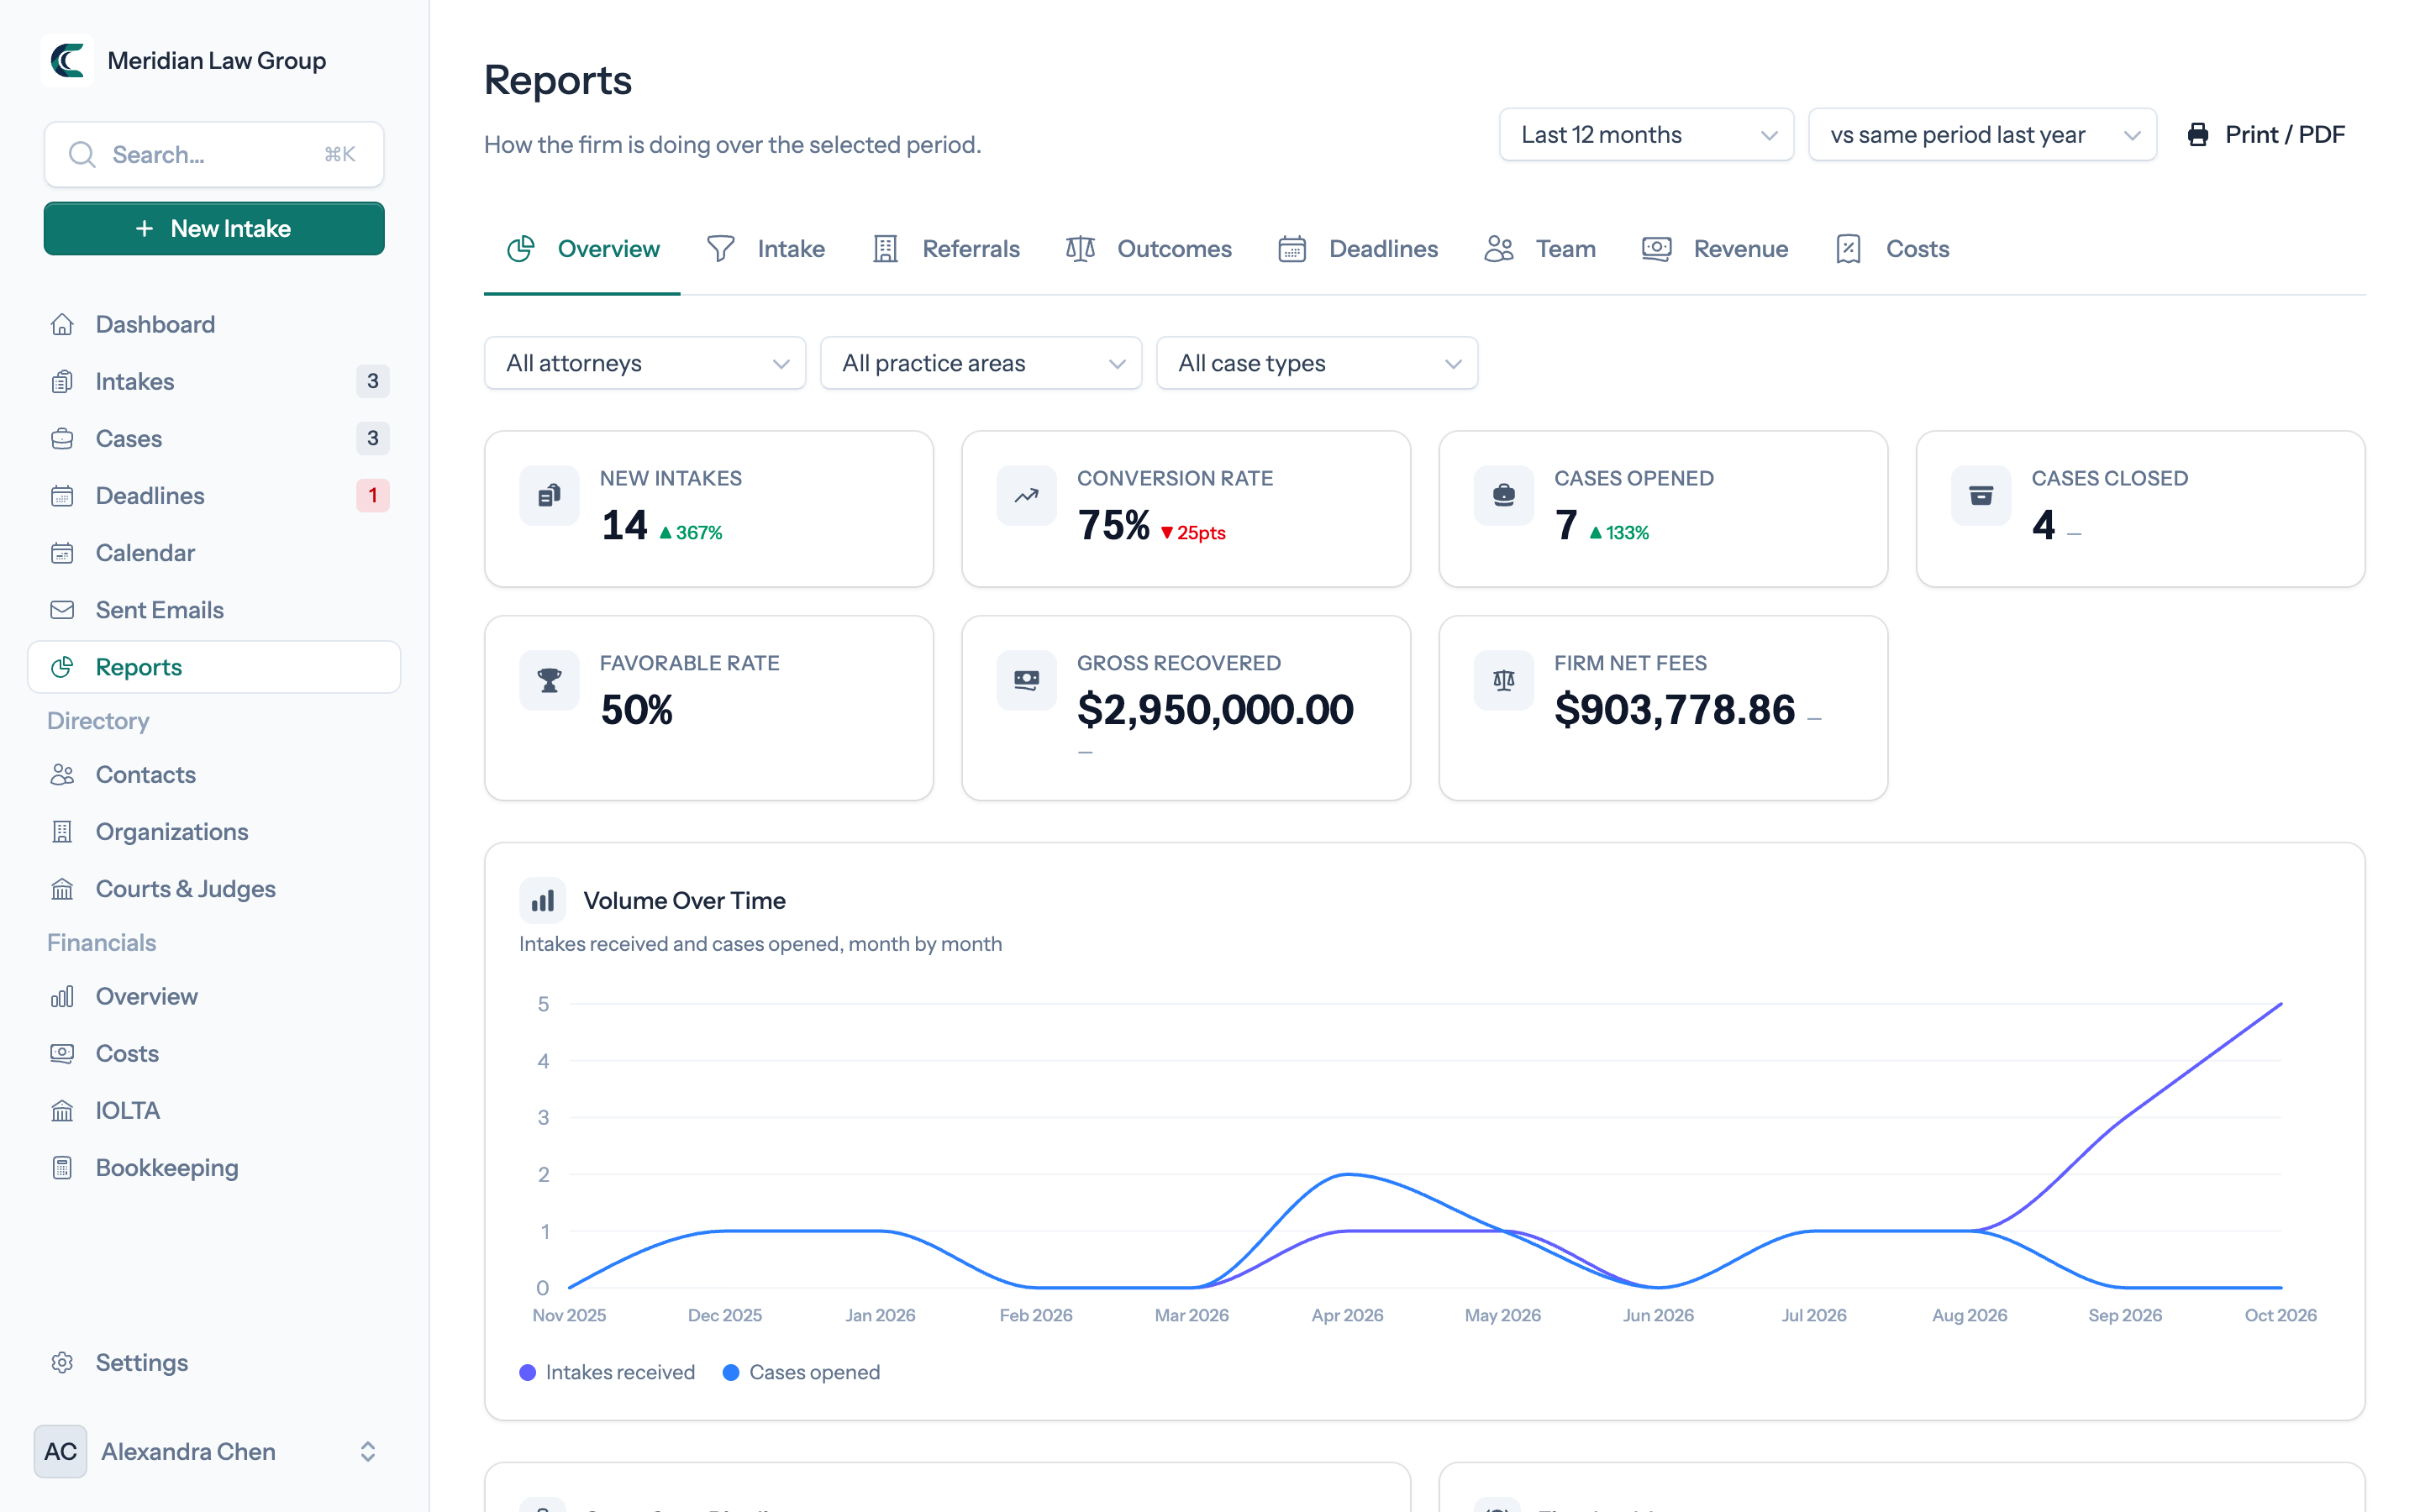Toggle the Intakes received legend series

(x=607, y=1372)
